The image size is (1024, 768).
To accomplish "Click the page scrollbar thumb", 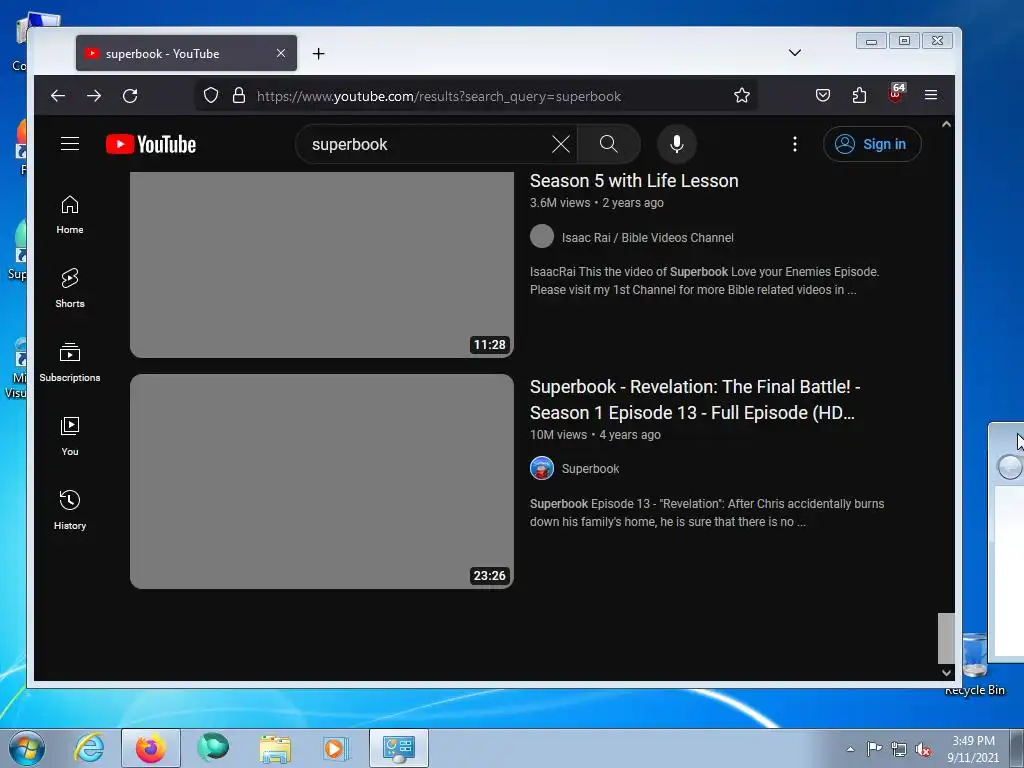I will 946,638.
